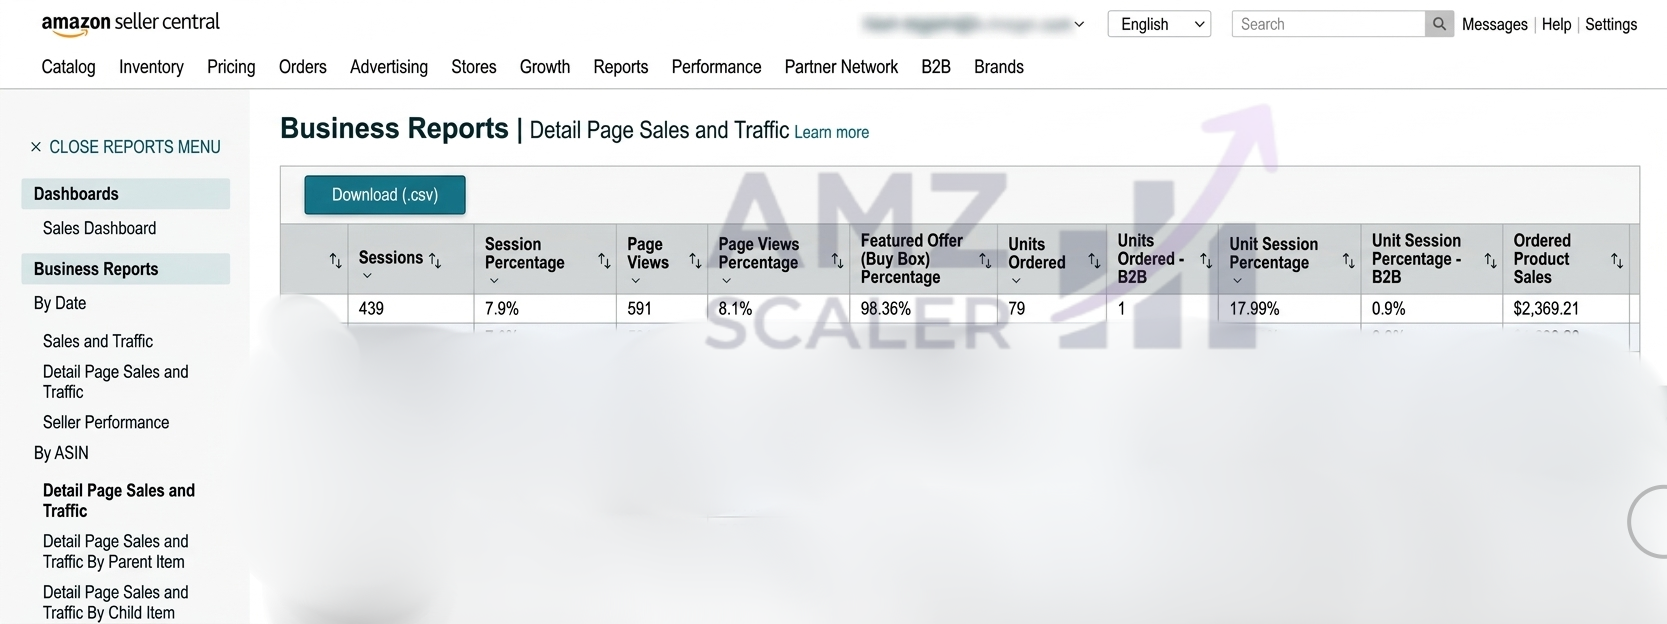Sort by Page Views column arrows
1667x624 pixels.
point(695,260)
